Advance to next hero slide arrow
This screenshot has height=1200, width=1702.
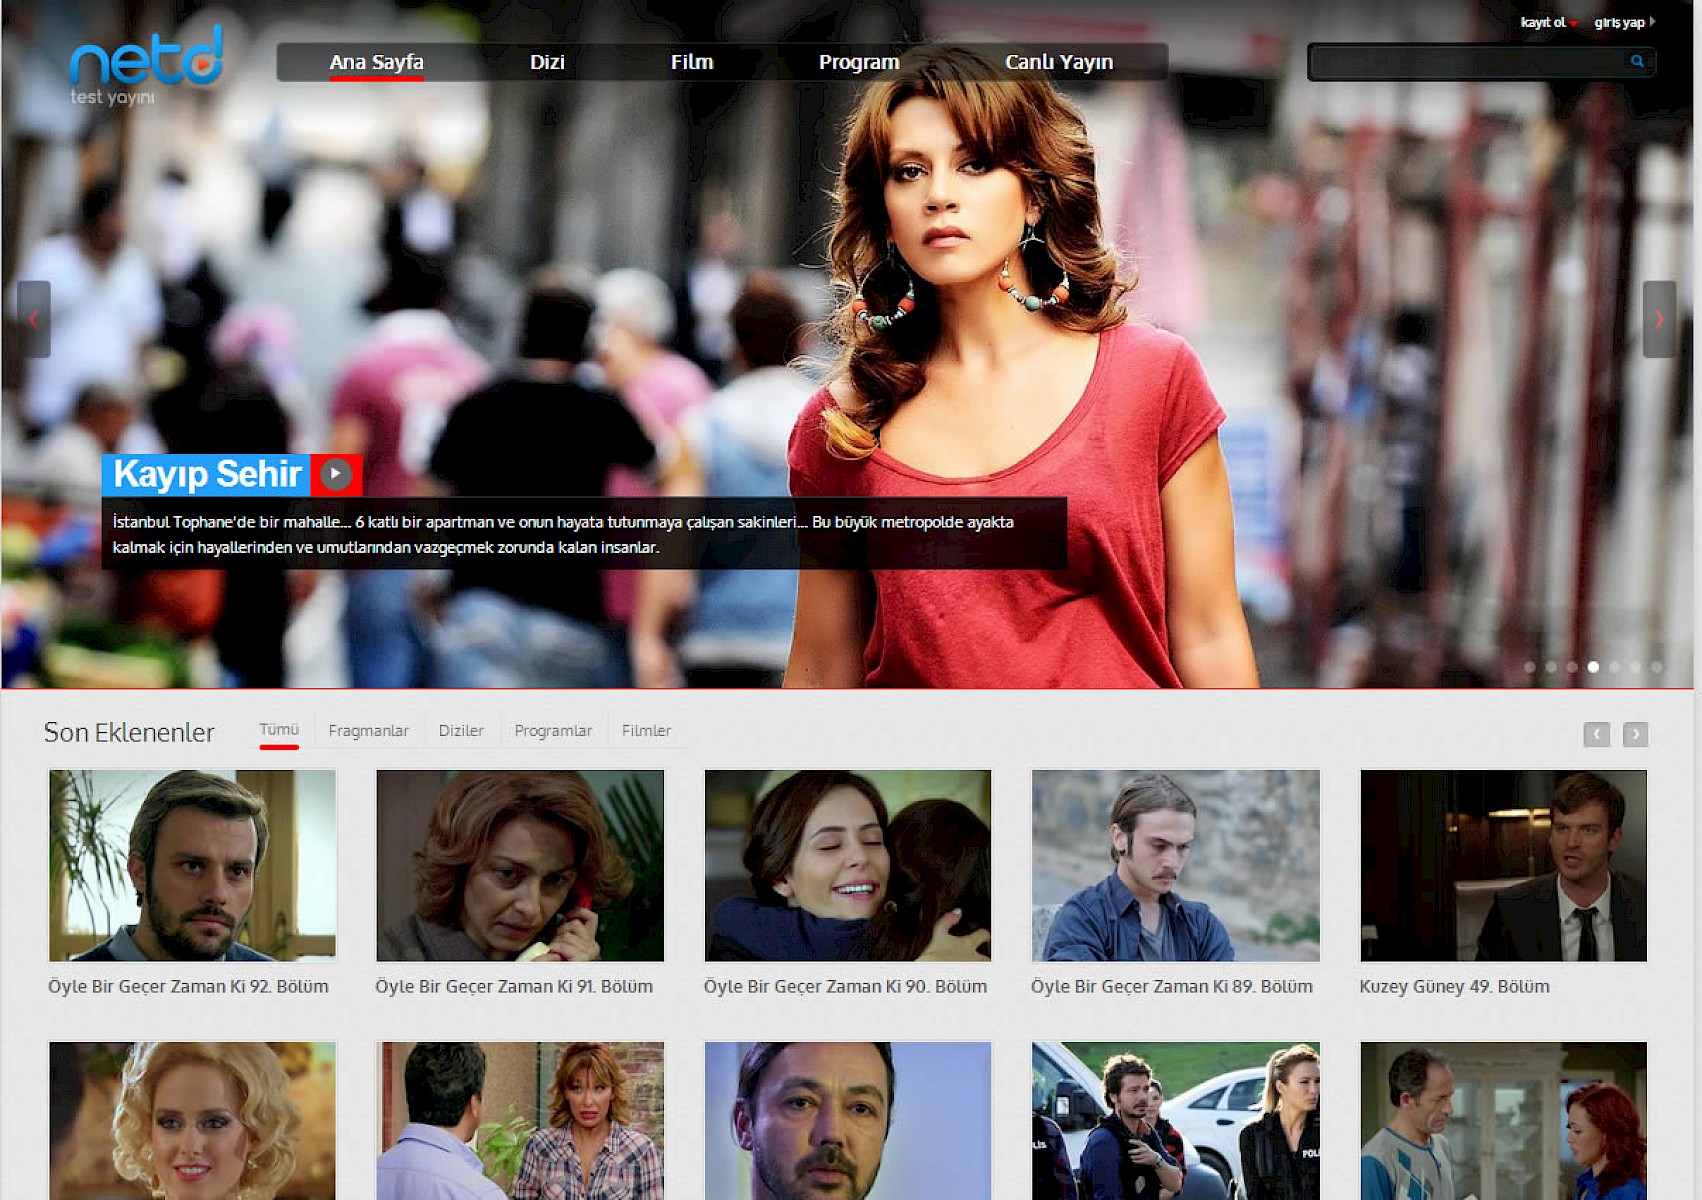(1659, 319)
